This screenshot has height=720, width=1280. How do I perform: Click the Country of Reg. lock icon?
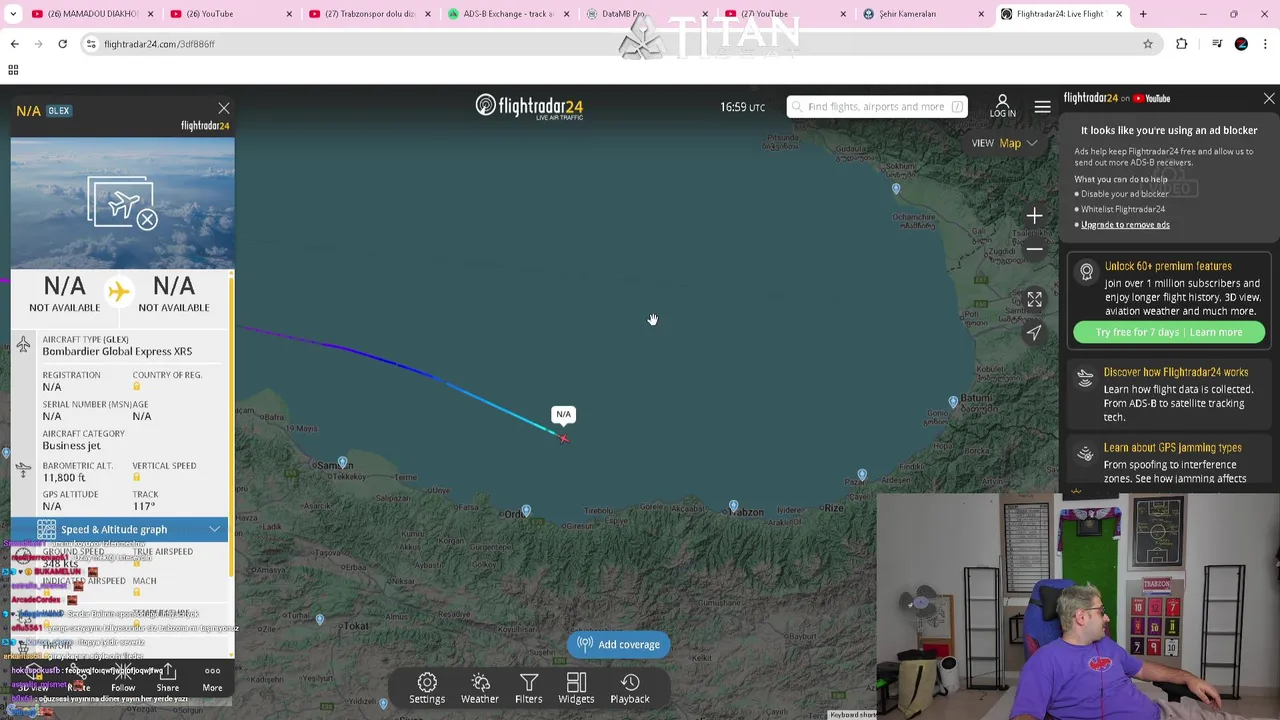tap(136, 387)
